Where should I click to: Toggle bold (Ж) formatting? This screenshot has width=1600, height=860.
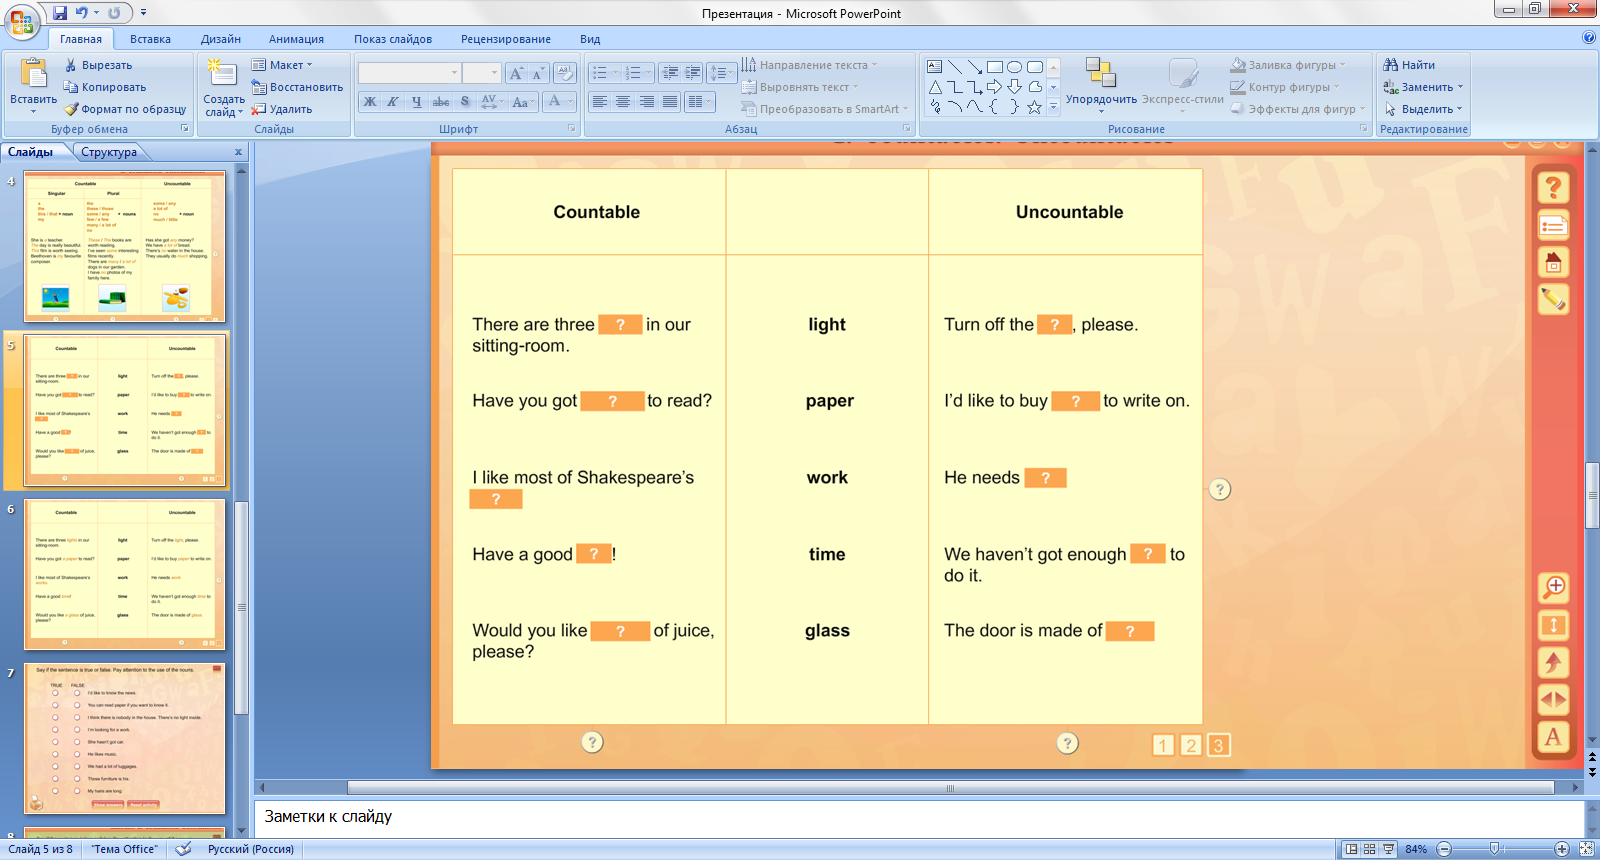pyautogui.click(x=370, y=102)
